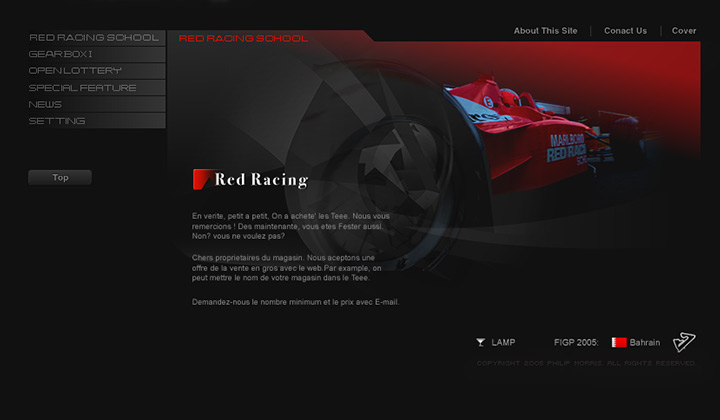The width and height of the screenshot is (720, 420).
Task: Click the FIGP 2005: label
Action: [x=576, y=342]
